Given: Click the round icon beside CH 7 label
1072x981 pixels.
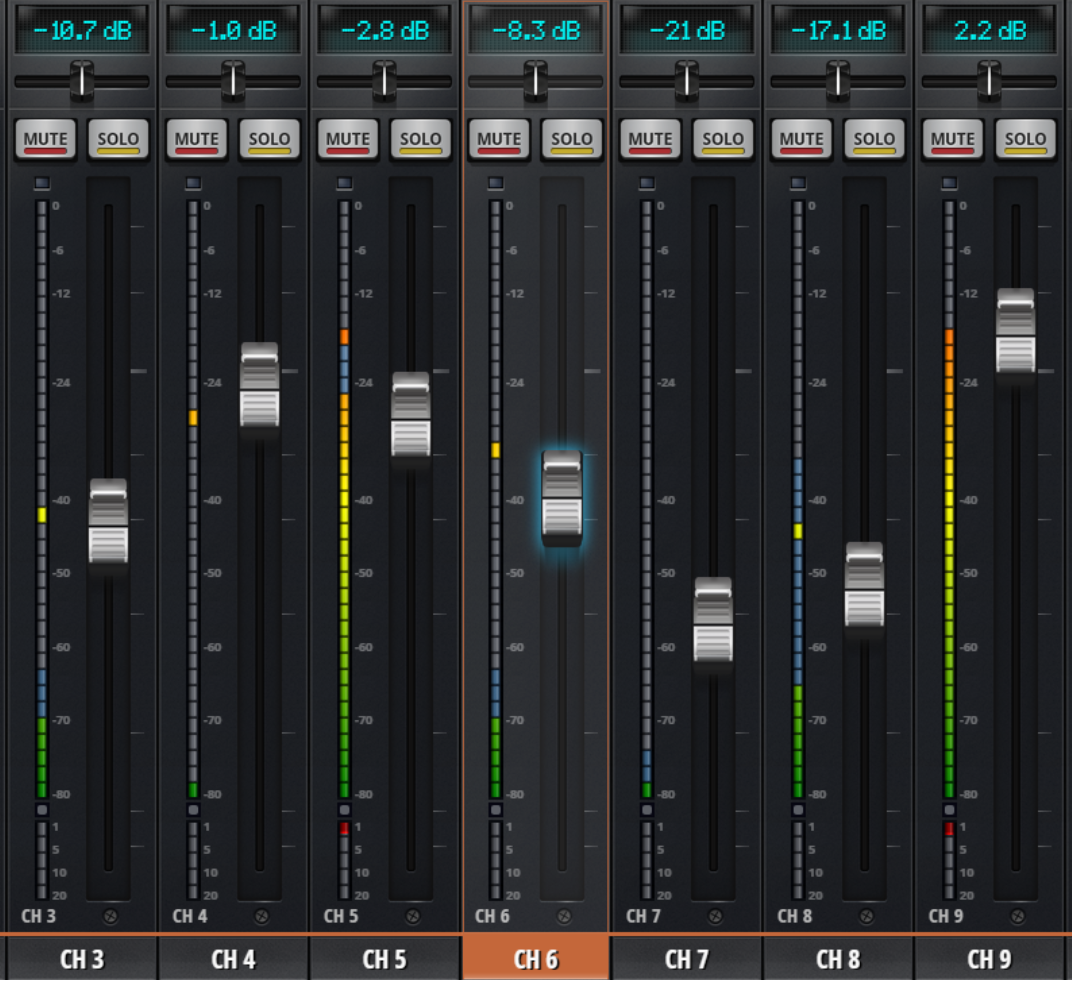Looking at the screenshot, I should click(714, 916).
